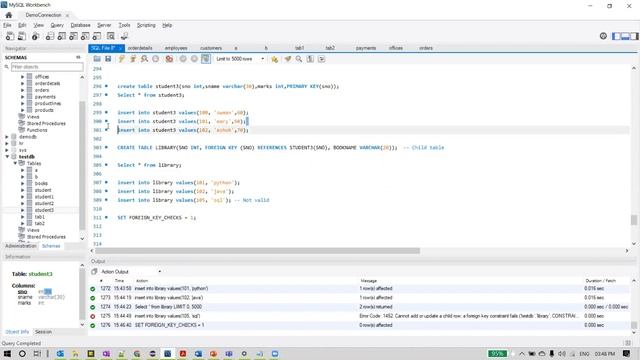
Task: Switch to the customers tab
Action: (211, 48)
